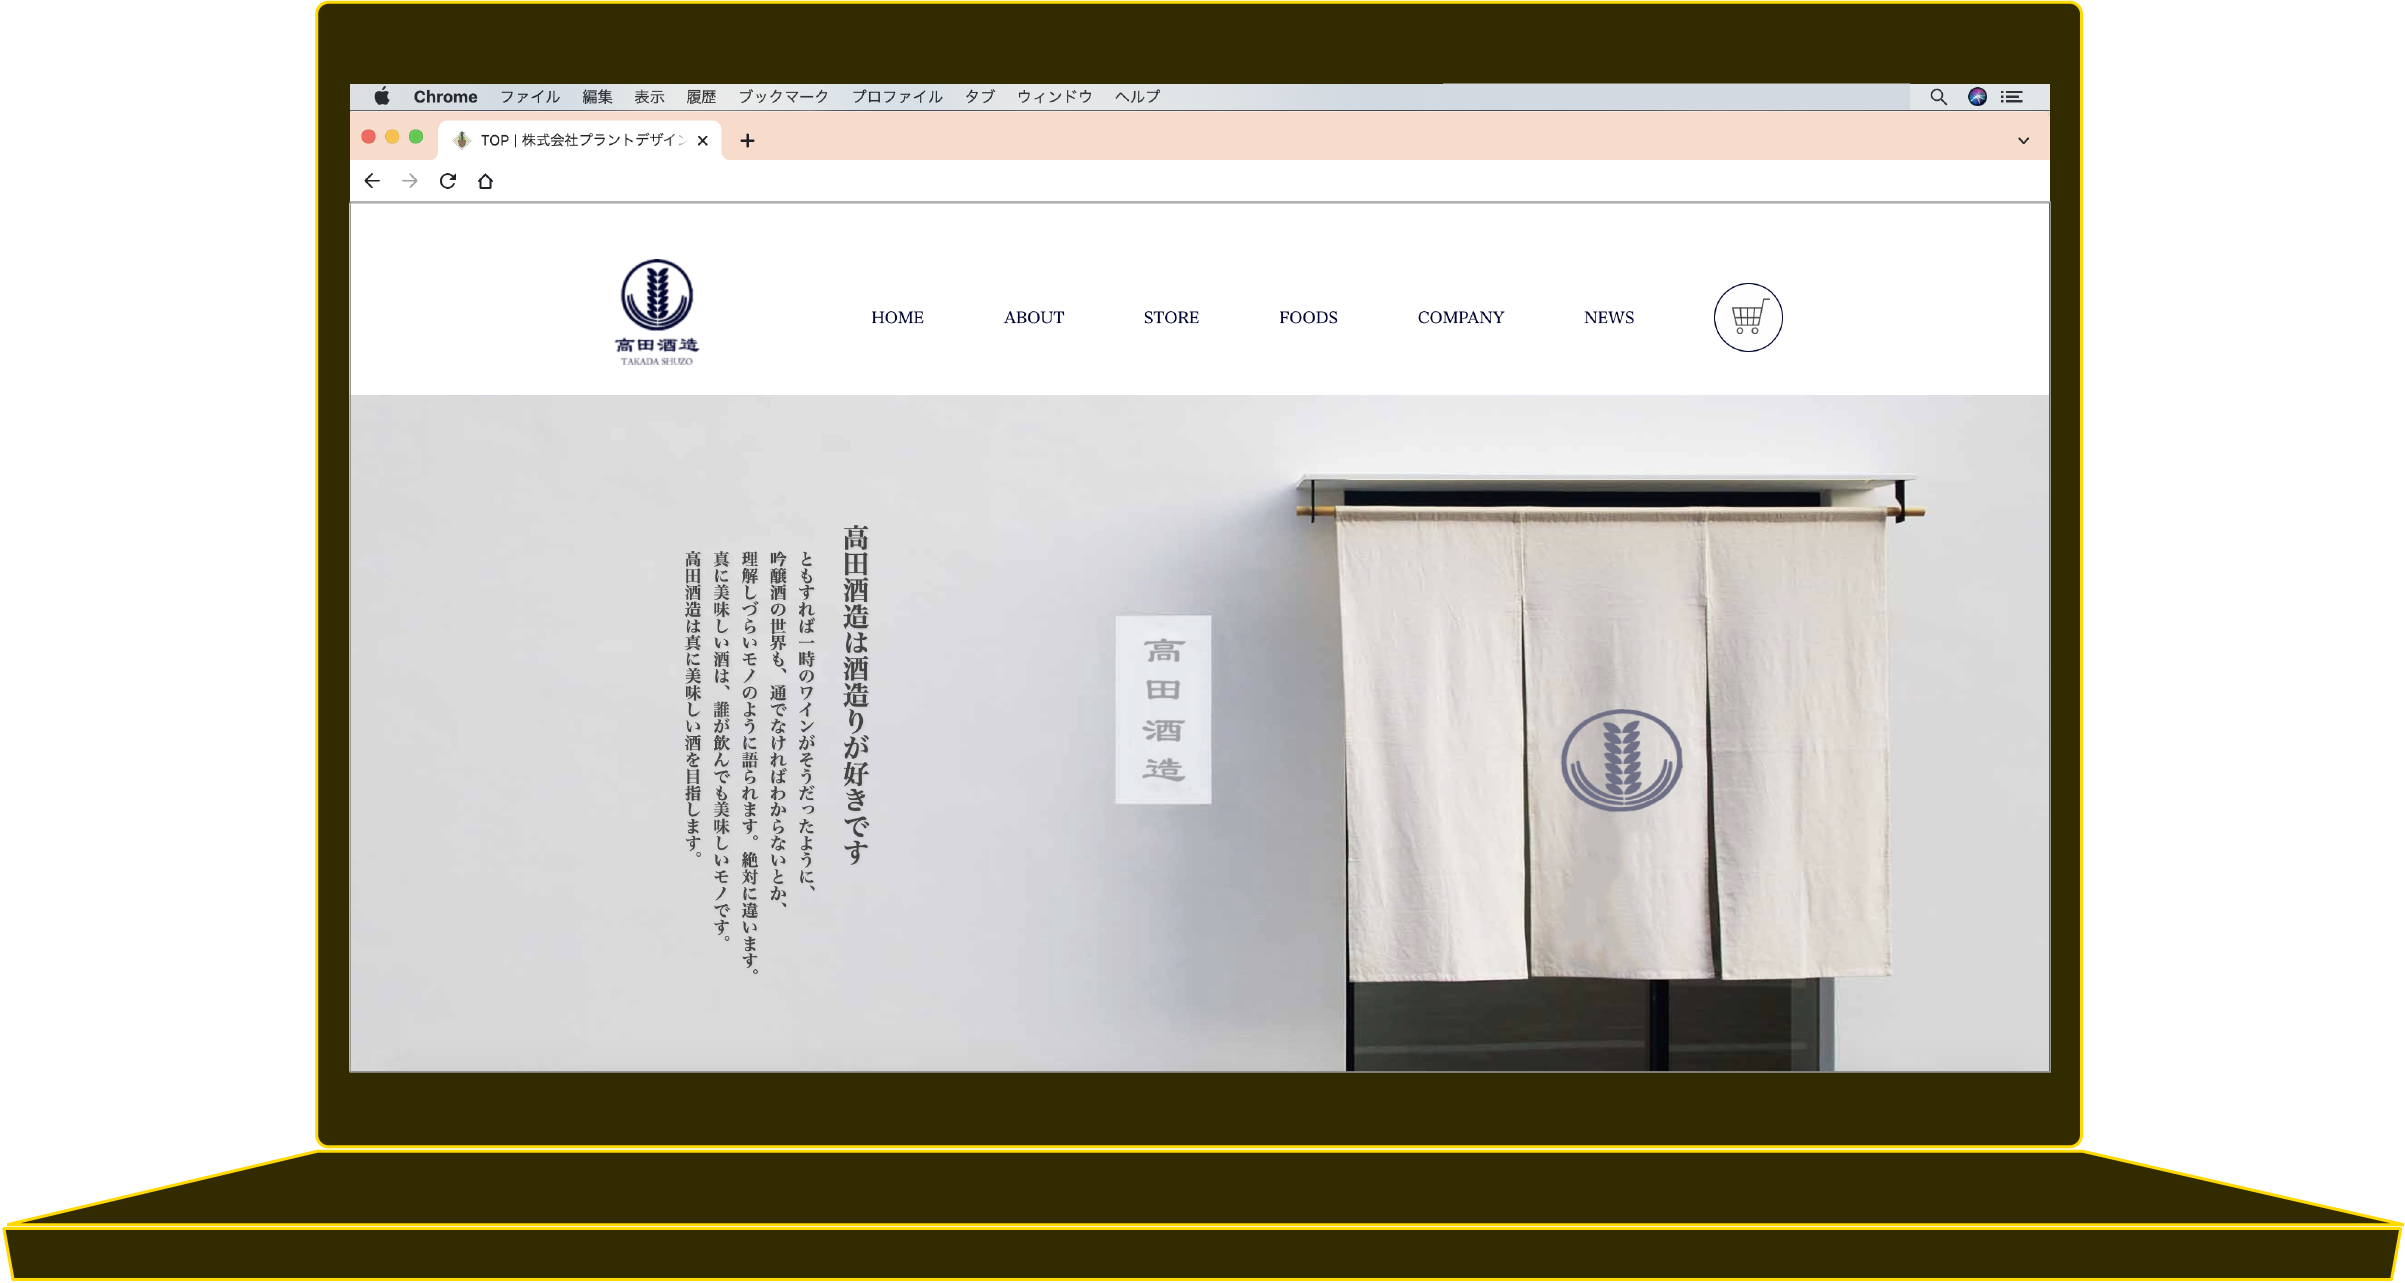Viewport: 2405px width, 1283px height.
Task: Open the 履歴 menu
Action: click(701, 97)
